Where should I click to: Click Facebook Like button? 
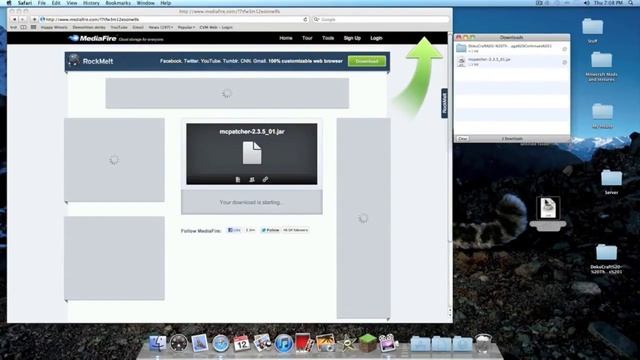click(x=234, y=230)
